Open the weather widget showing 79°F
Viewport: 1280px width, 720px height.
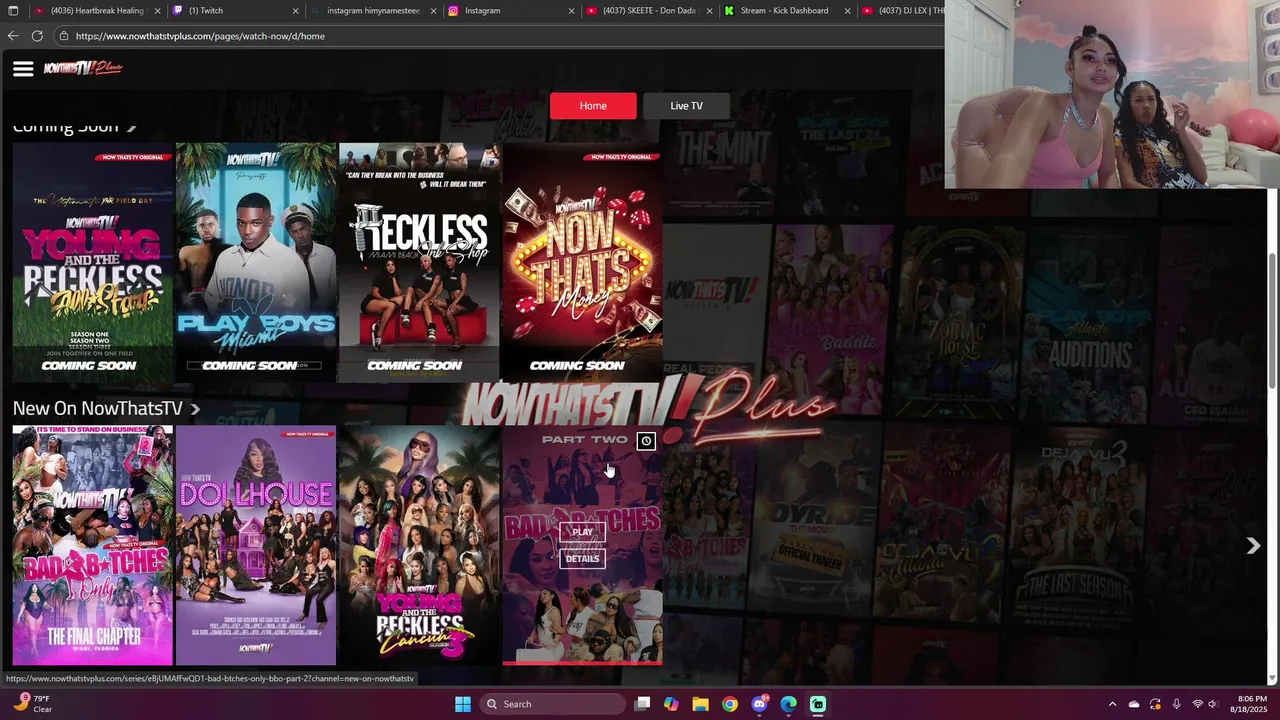[x=31, y=704]
